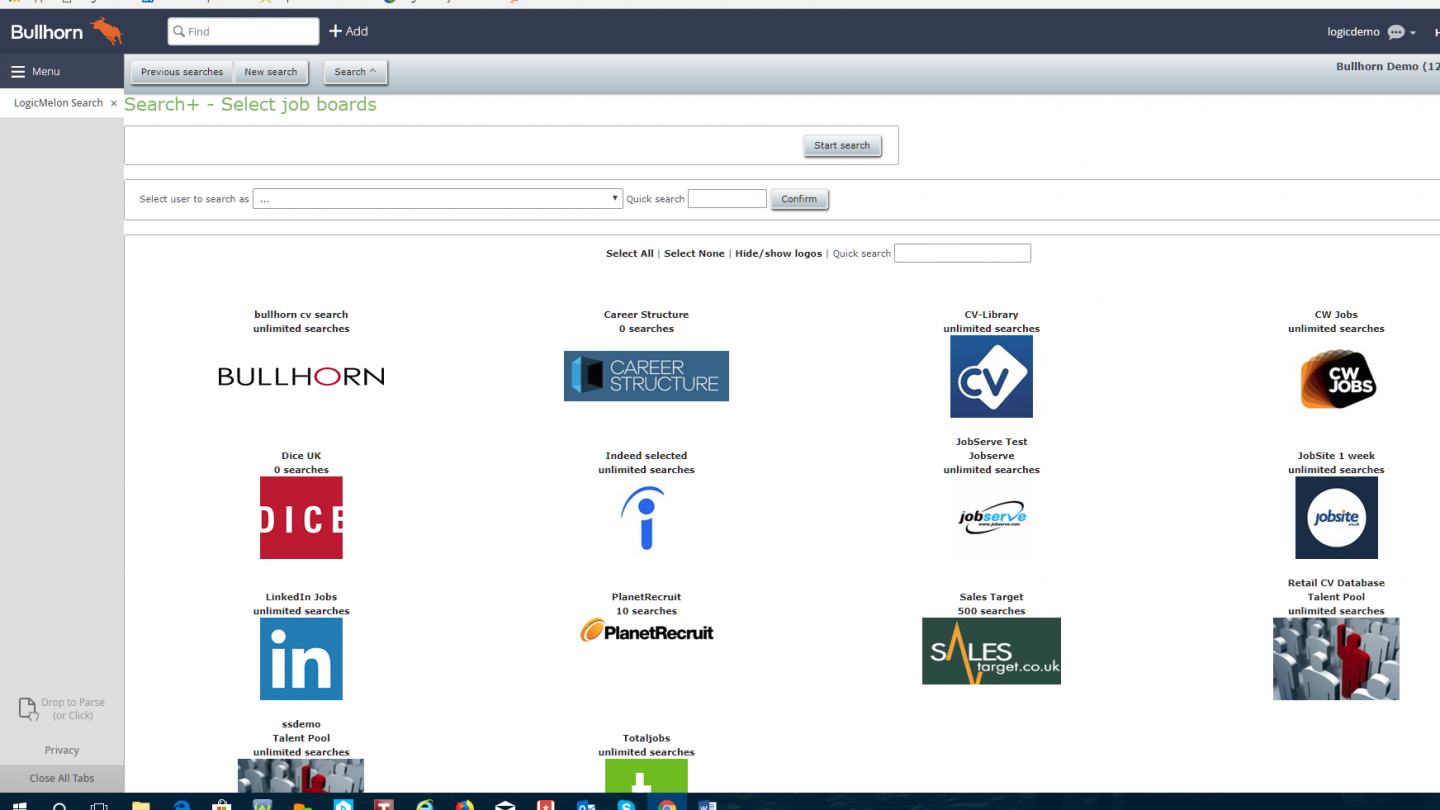Click the 'Bullhorn Demo' header text

tap(1377, 67)
